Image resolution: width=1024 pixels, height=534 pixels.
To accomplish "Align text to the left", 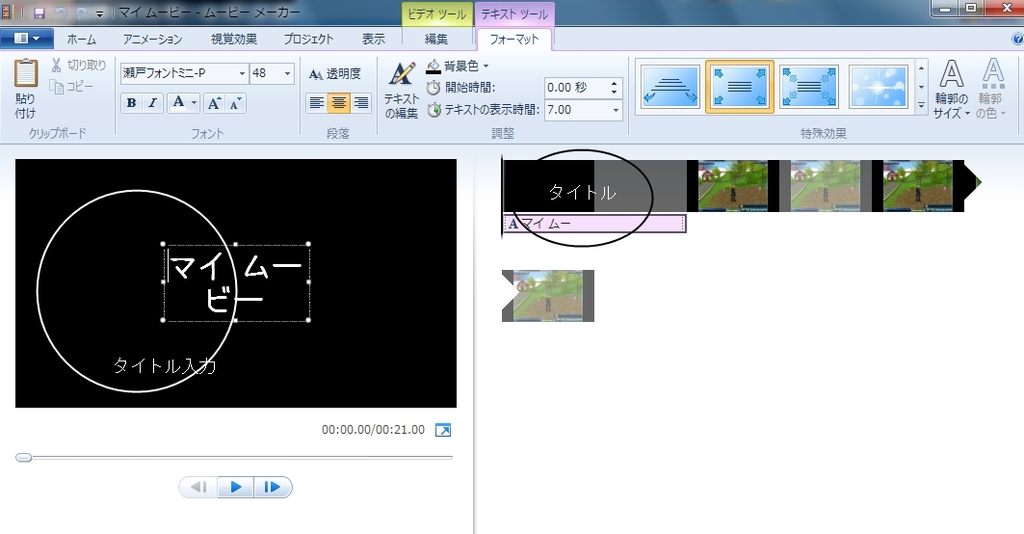I will point(316,103).
